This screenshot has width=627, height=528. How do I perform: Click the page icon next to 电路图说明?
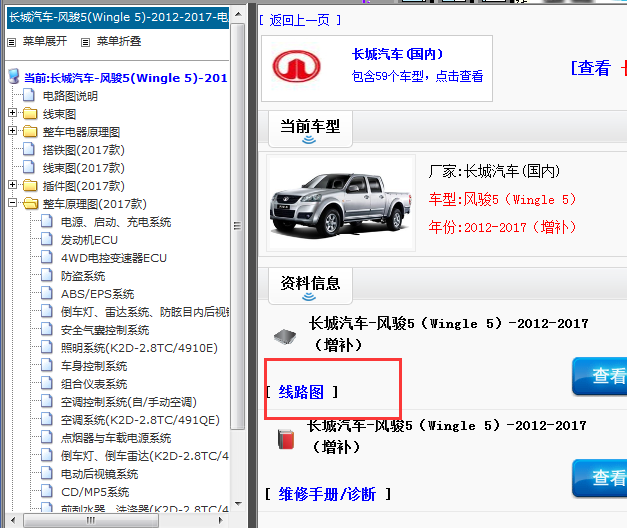click(28, 95)
